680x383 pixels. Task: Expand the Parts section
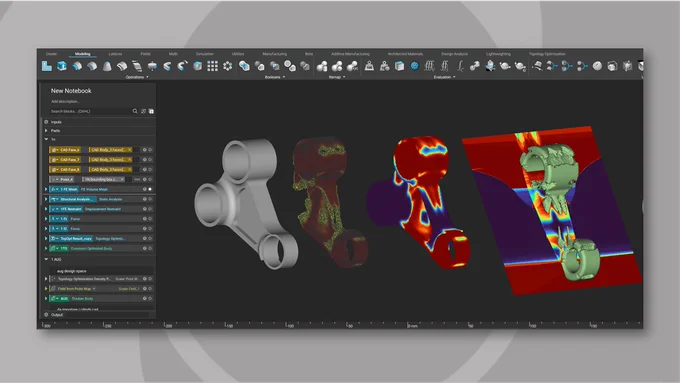click(x=46, y=131)
